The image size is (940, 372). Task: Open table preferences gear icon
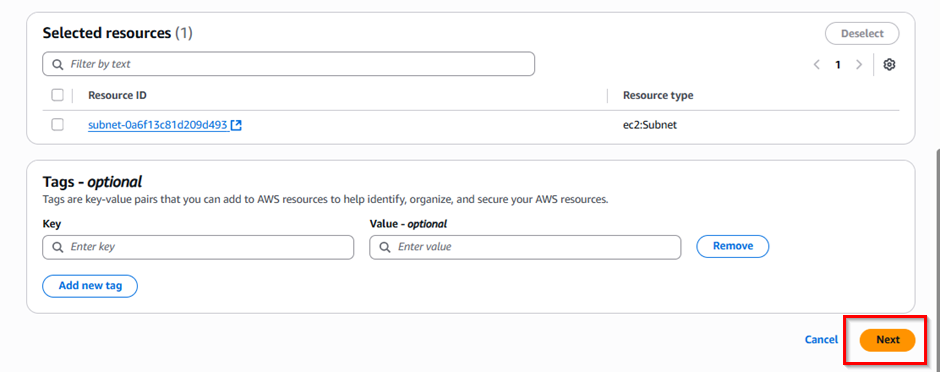(x=890, y=65)
